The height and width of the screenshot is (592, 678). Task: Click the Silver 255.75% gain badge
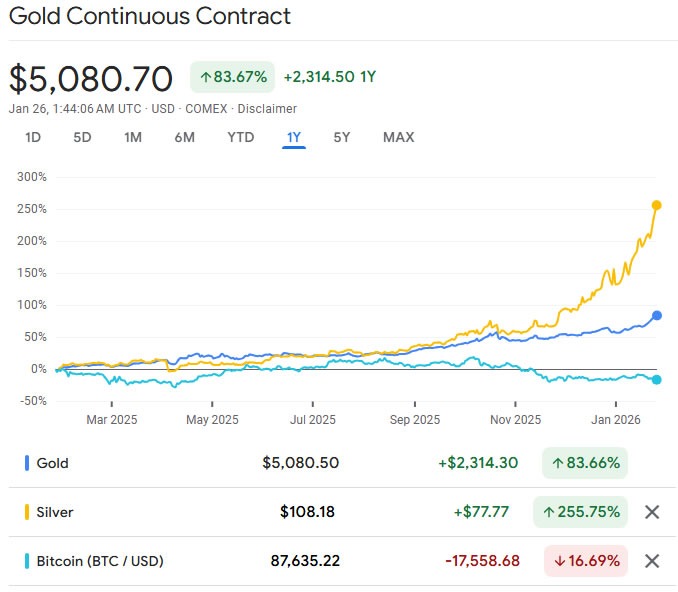[580, 512]
